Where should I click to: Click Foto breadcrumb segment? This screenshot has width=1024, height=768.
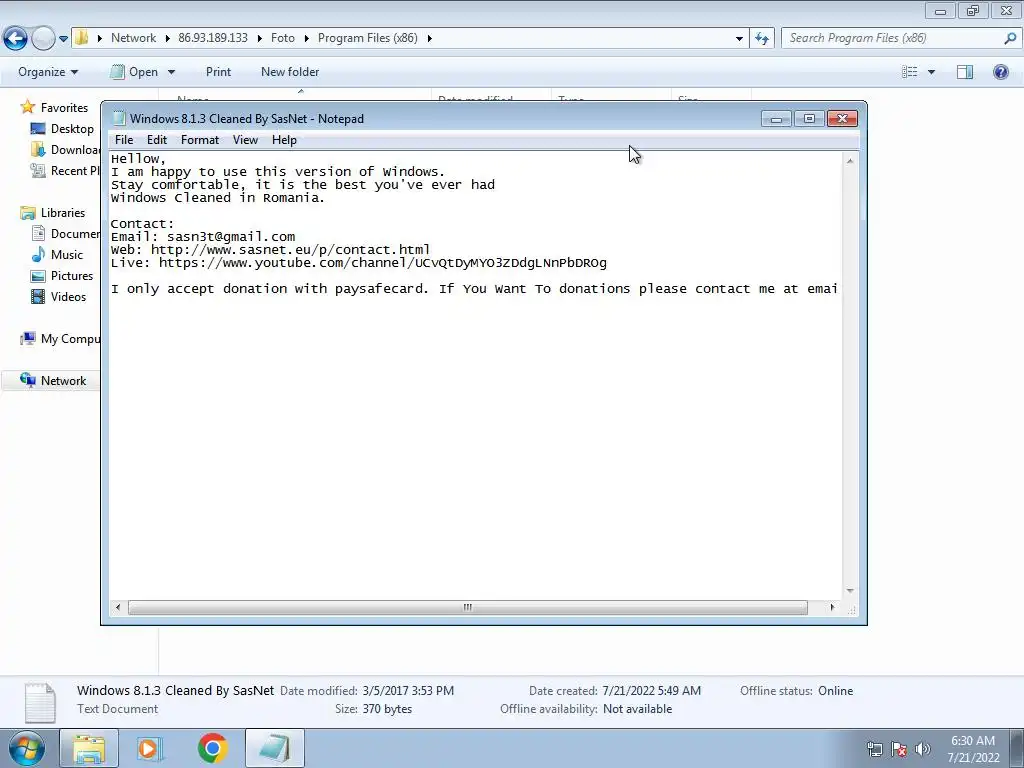click(283, 38)
